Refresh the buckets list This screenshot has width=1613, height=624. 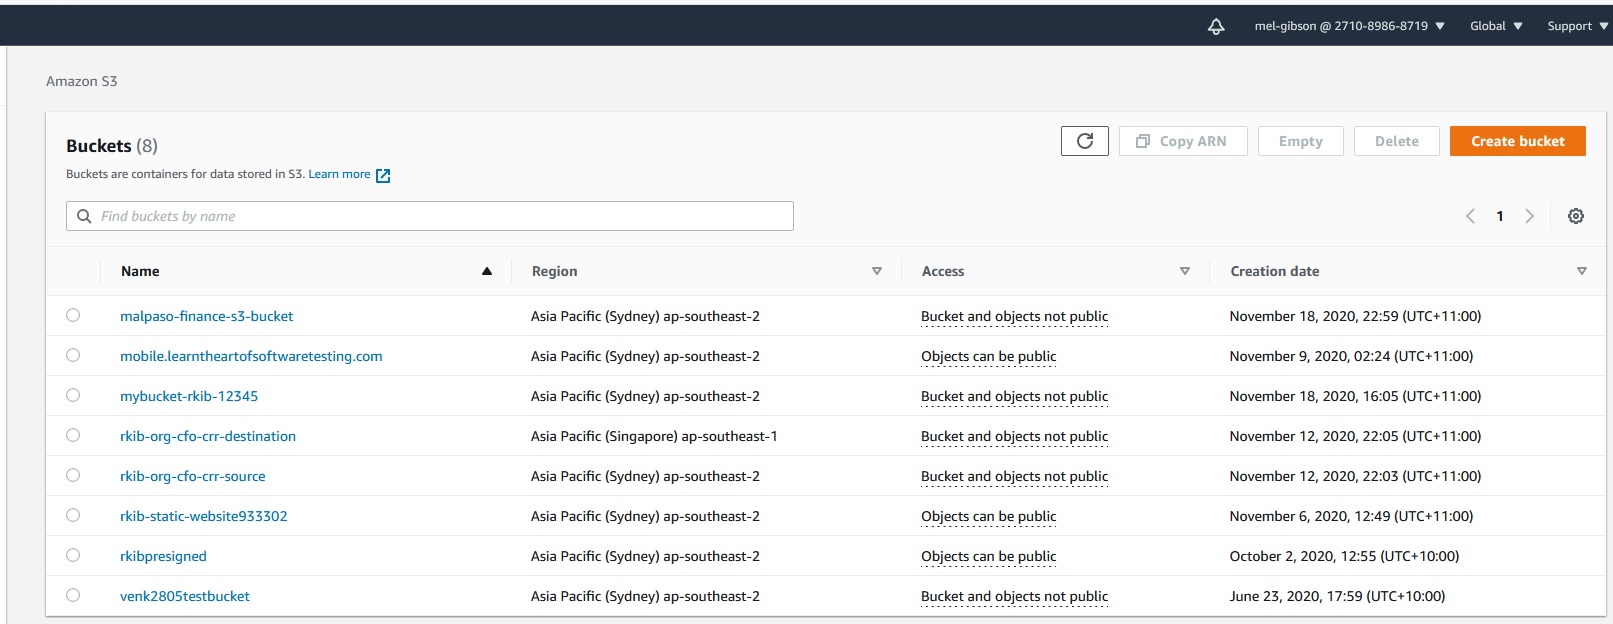1084,141
